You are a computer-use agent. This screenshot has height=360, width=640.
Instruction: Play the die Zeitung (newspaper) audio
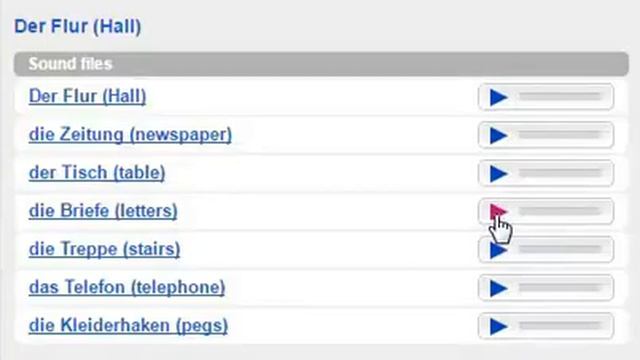click(498, 136)
